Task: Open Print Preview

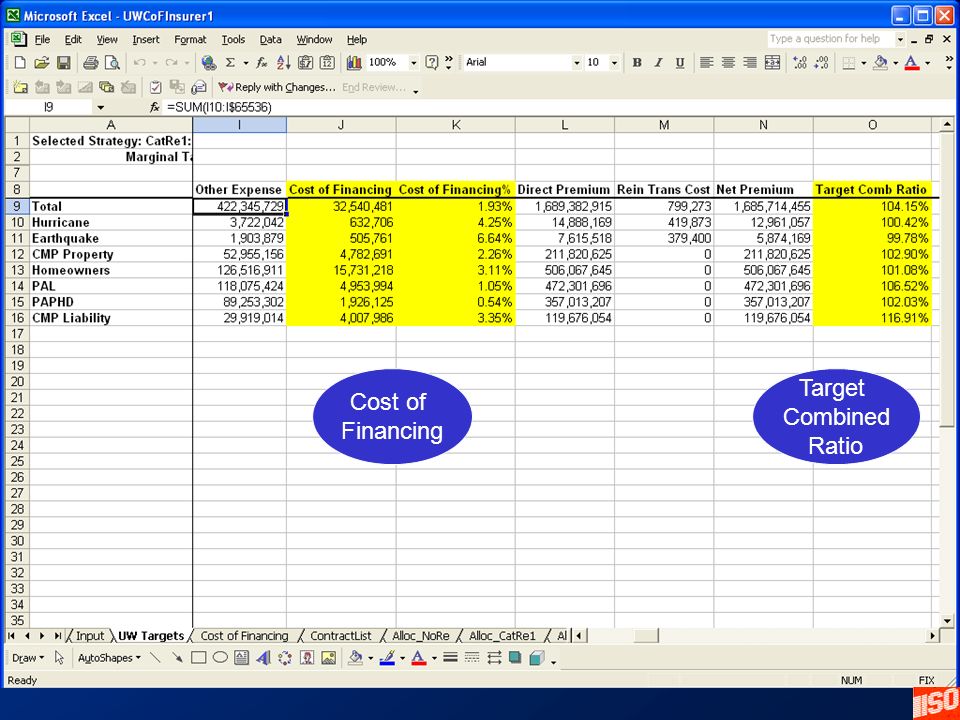Action: (x=112, y=62)
